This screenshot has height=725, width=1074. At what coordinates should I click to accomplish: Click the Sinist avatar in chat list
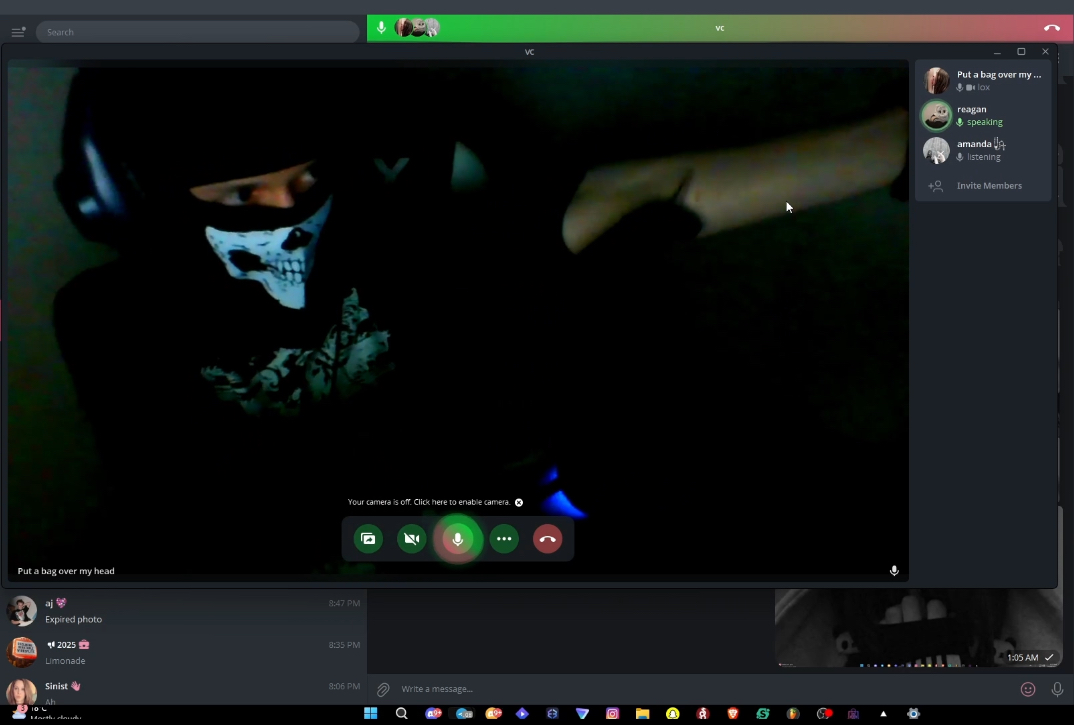click(21, 691)
